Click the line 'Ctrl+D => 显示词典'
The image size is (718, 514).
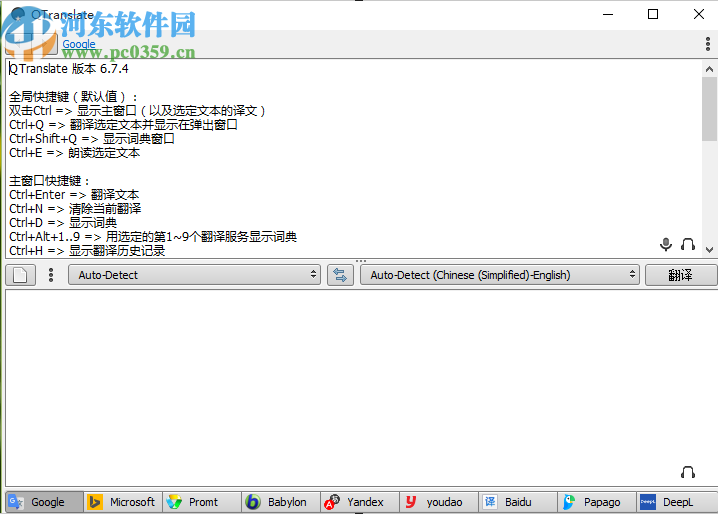point(63,223)
